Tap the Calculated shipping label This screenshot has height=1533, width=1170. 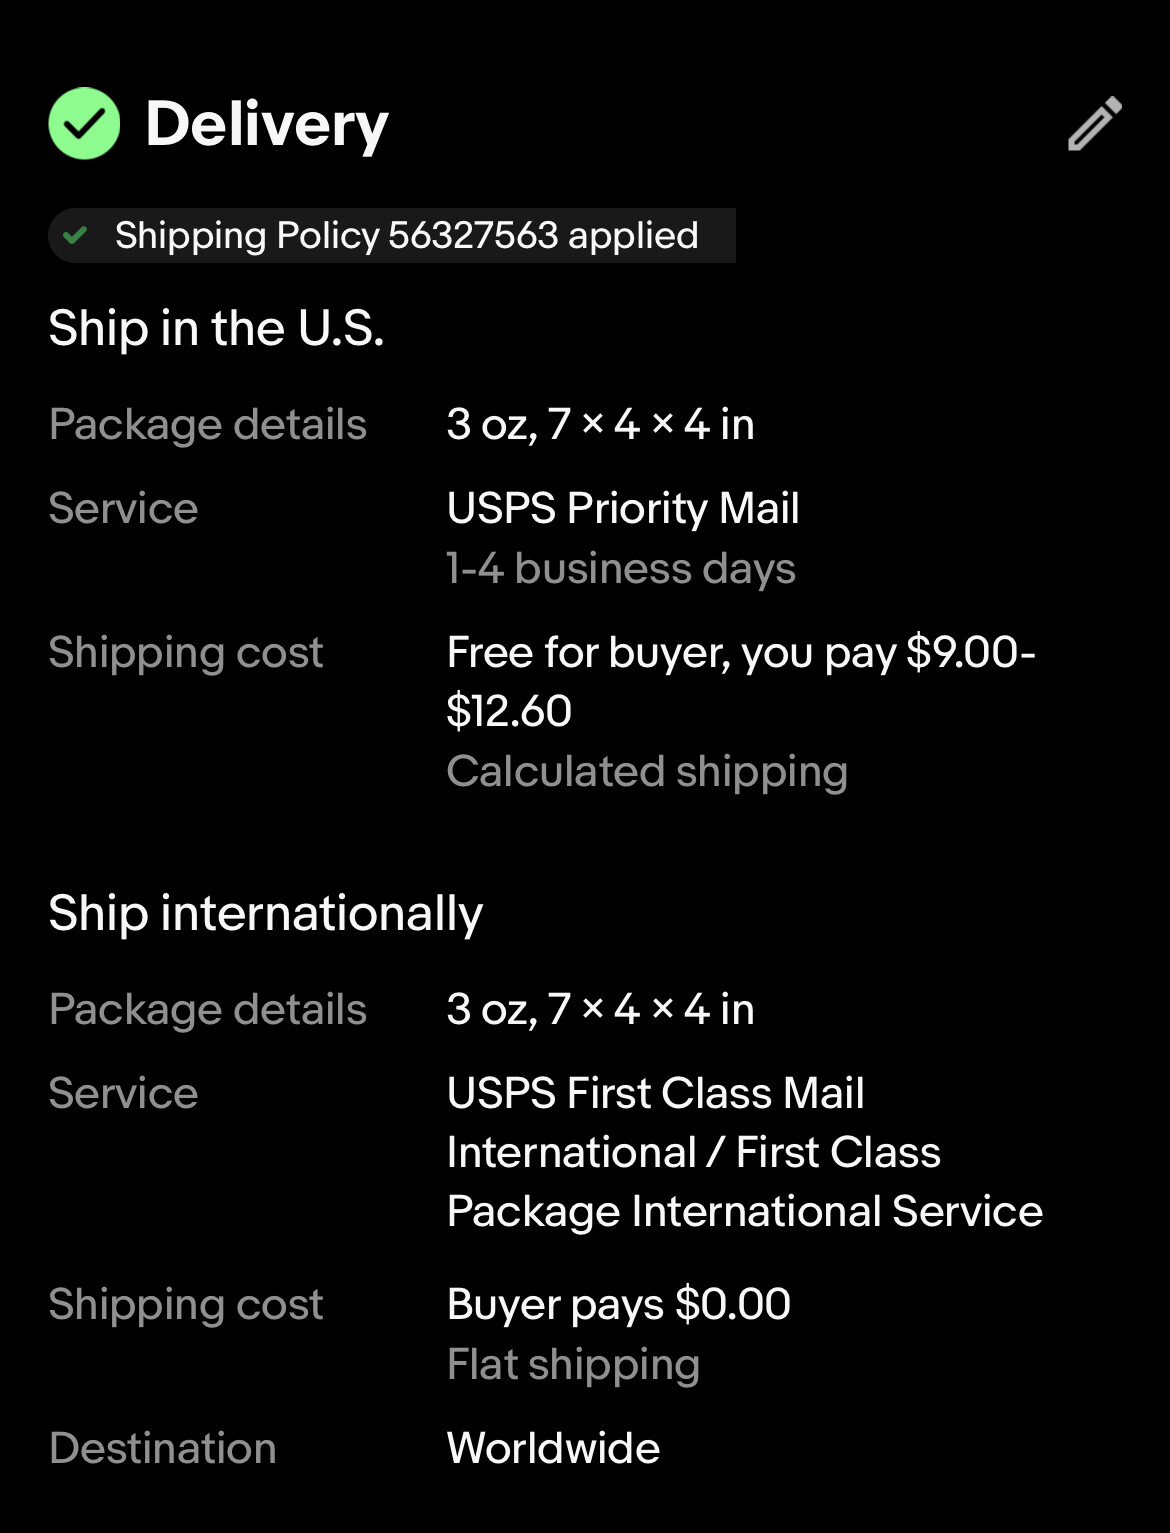click(x=647, y=771)
